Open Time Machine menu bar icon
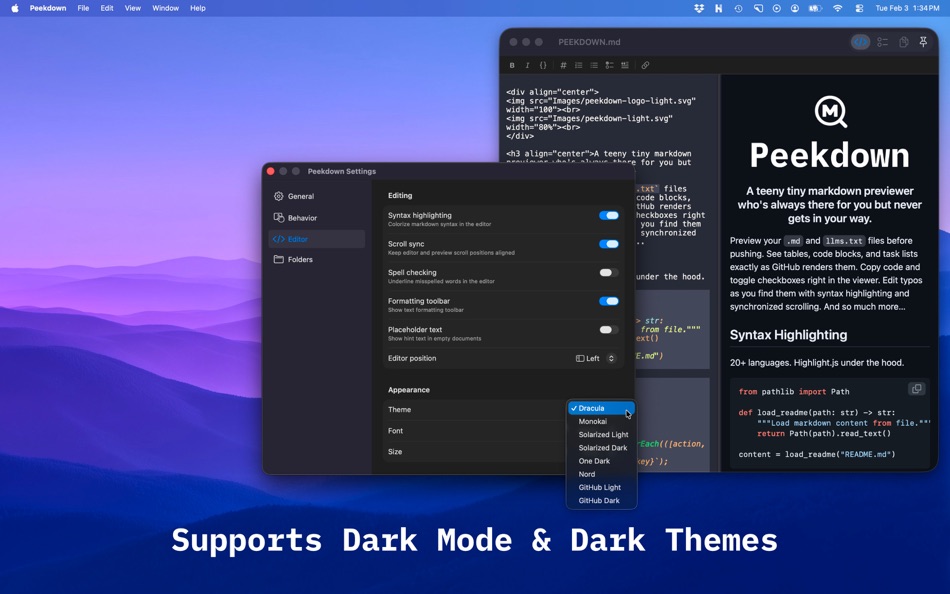The width and height of the screenshot is (950, 594). click(738, 8)
